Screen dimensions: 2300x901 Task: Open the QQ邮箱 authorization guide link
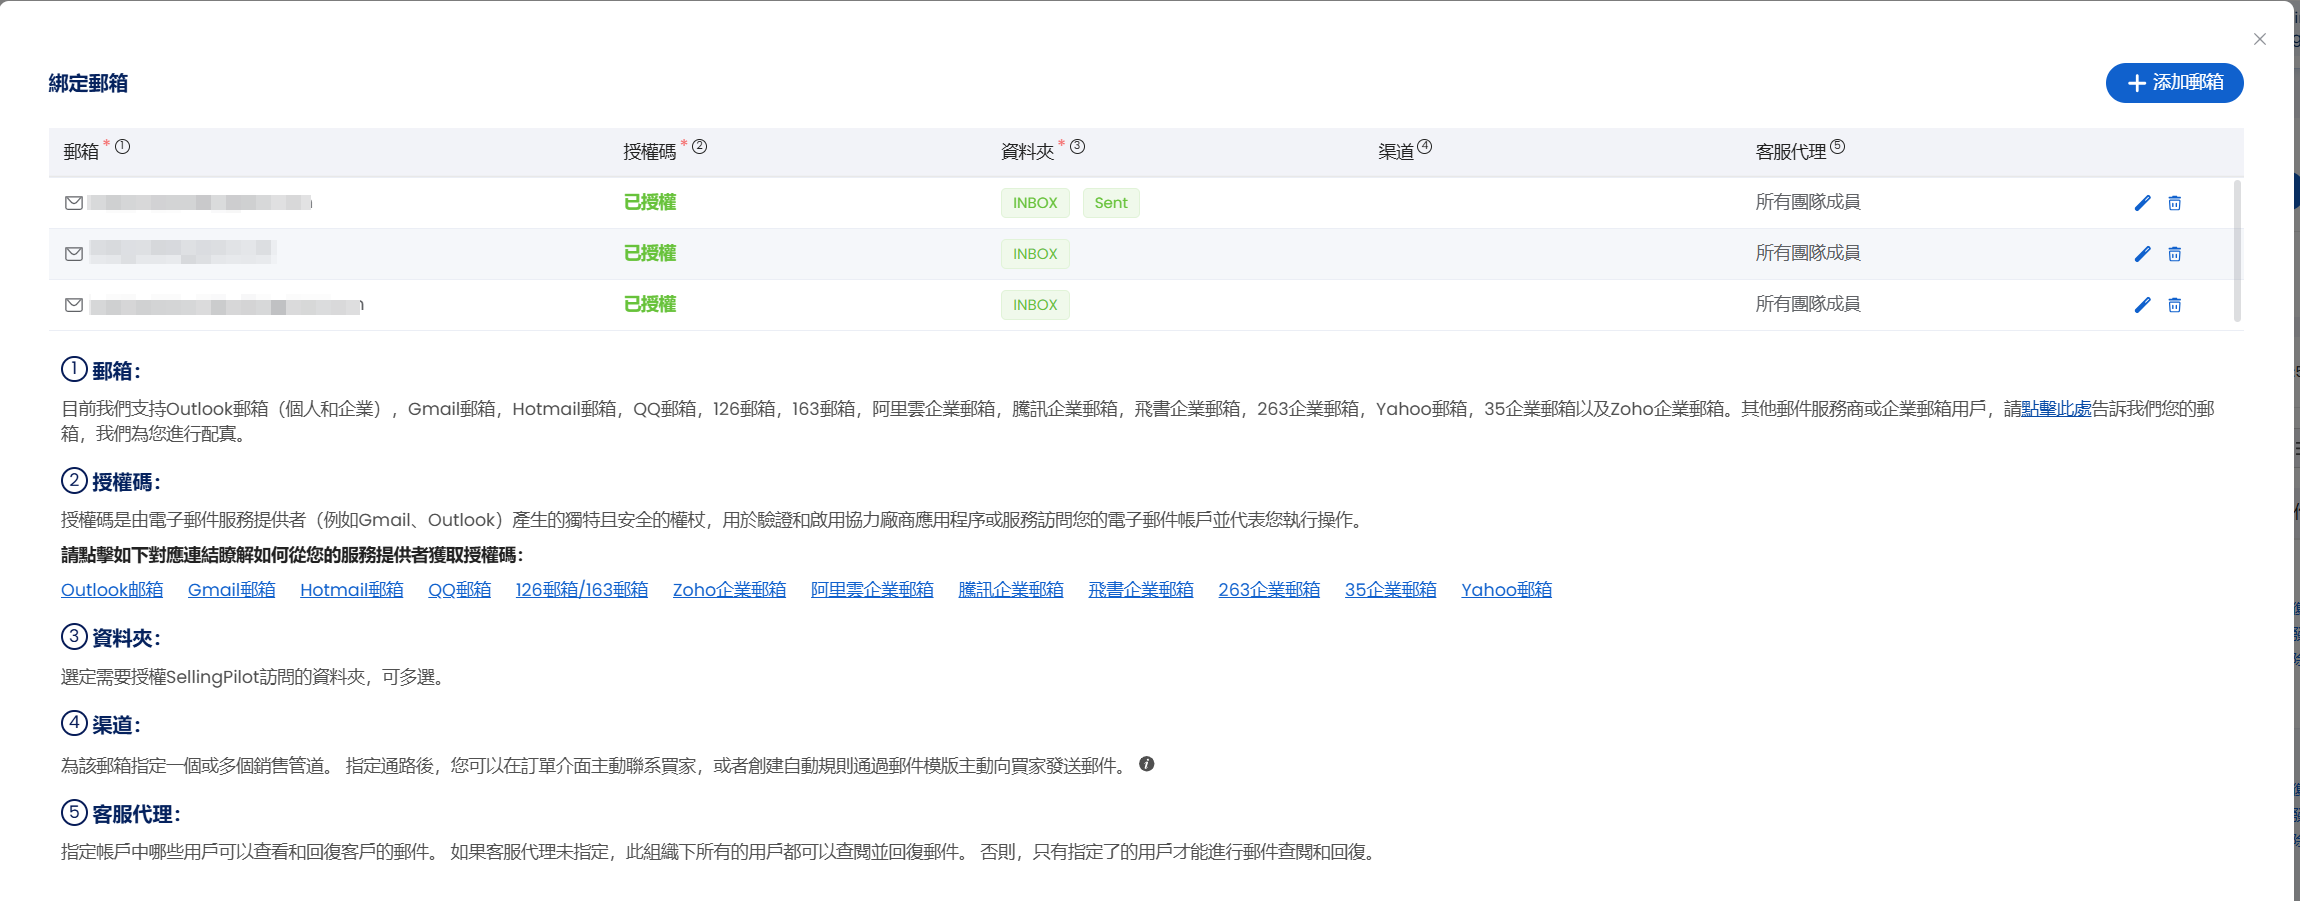point(459,589)
